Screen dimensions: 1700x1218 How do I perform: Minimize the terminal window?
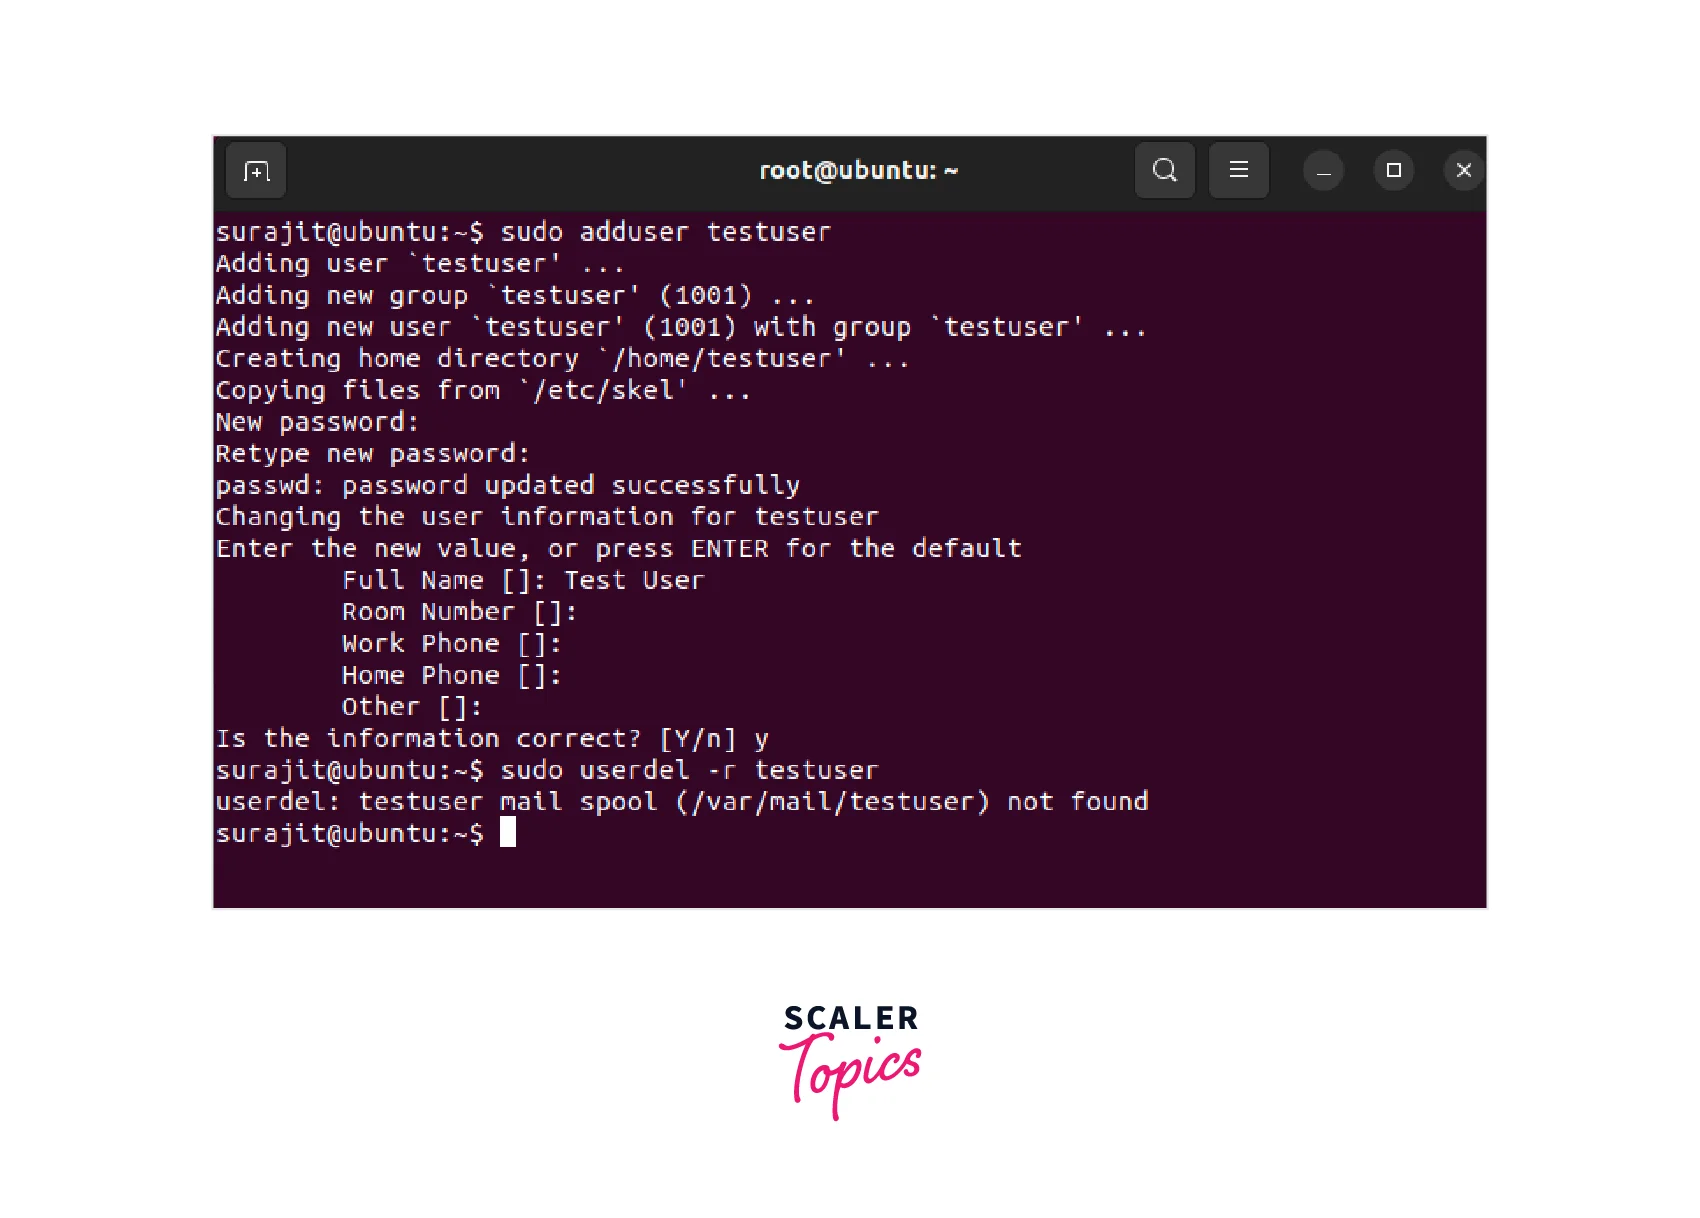tap(1323, 171)
